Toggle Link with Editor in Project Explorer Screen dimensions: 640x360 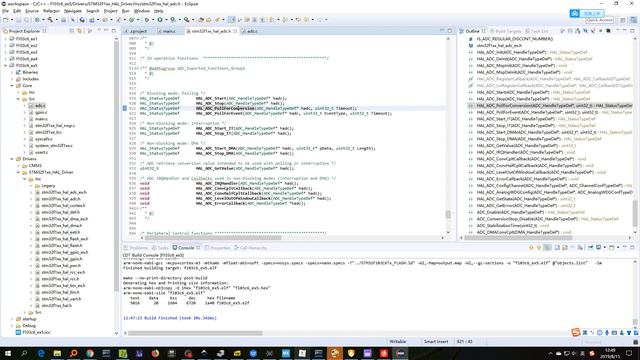coord(79,31)
